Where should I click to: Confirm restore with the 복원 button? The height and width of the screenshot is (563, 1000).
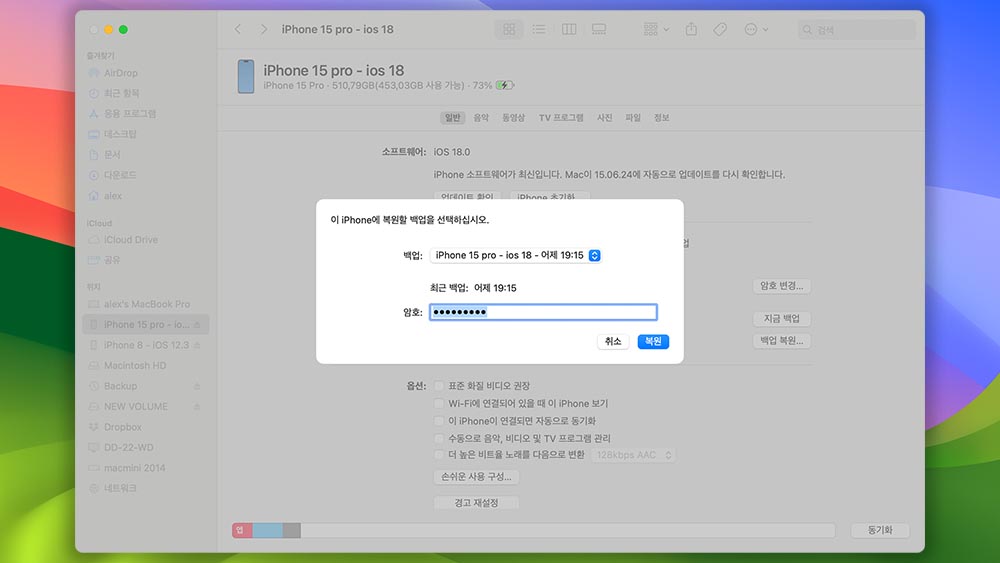coord(653,341)
